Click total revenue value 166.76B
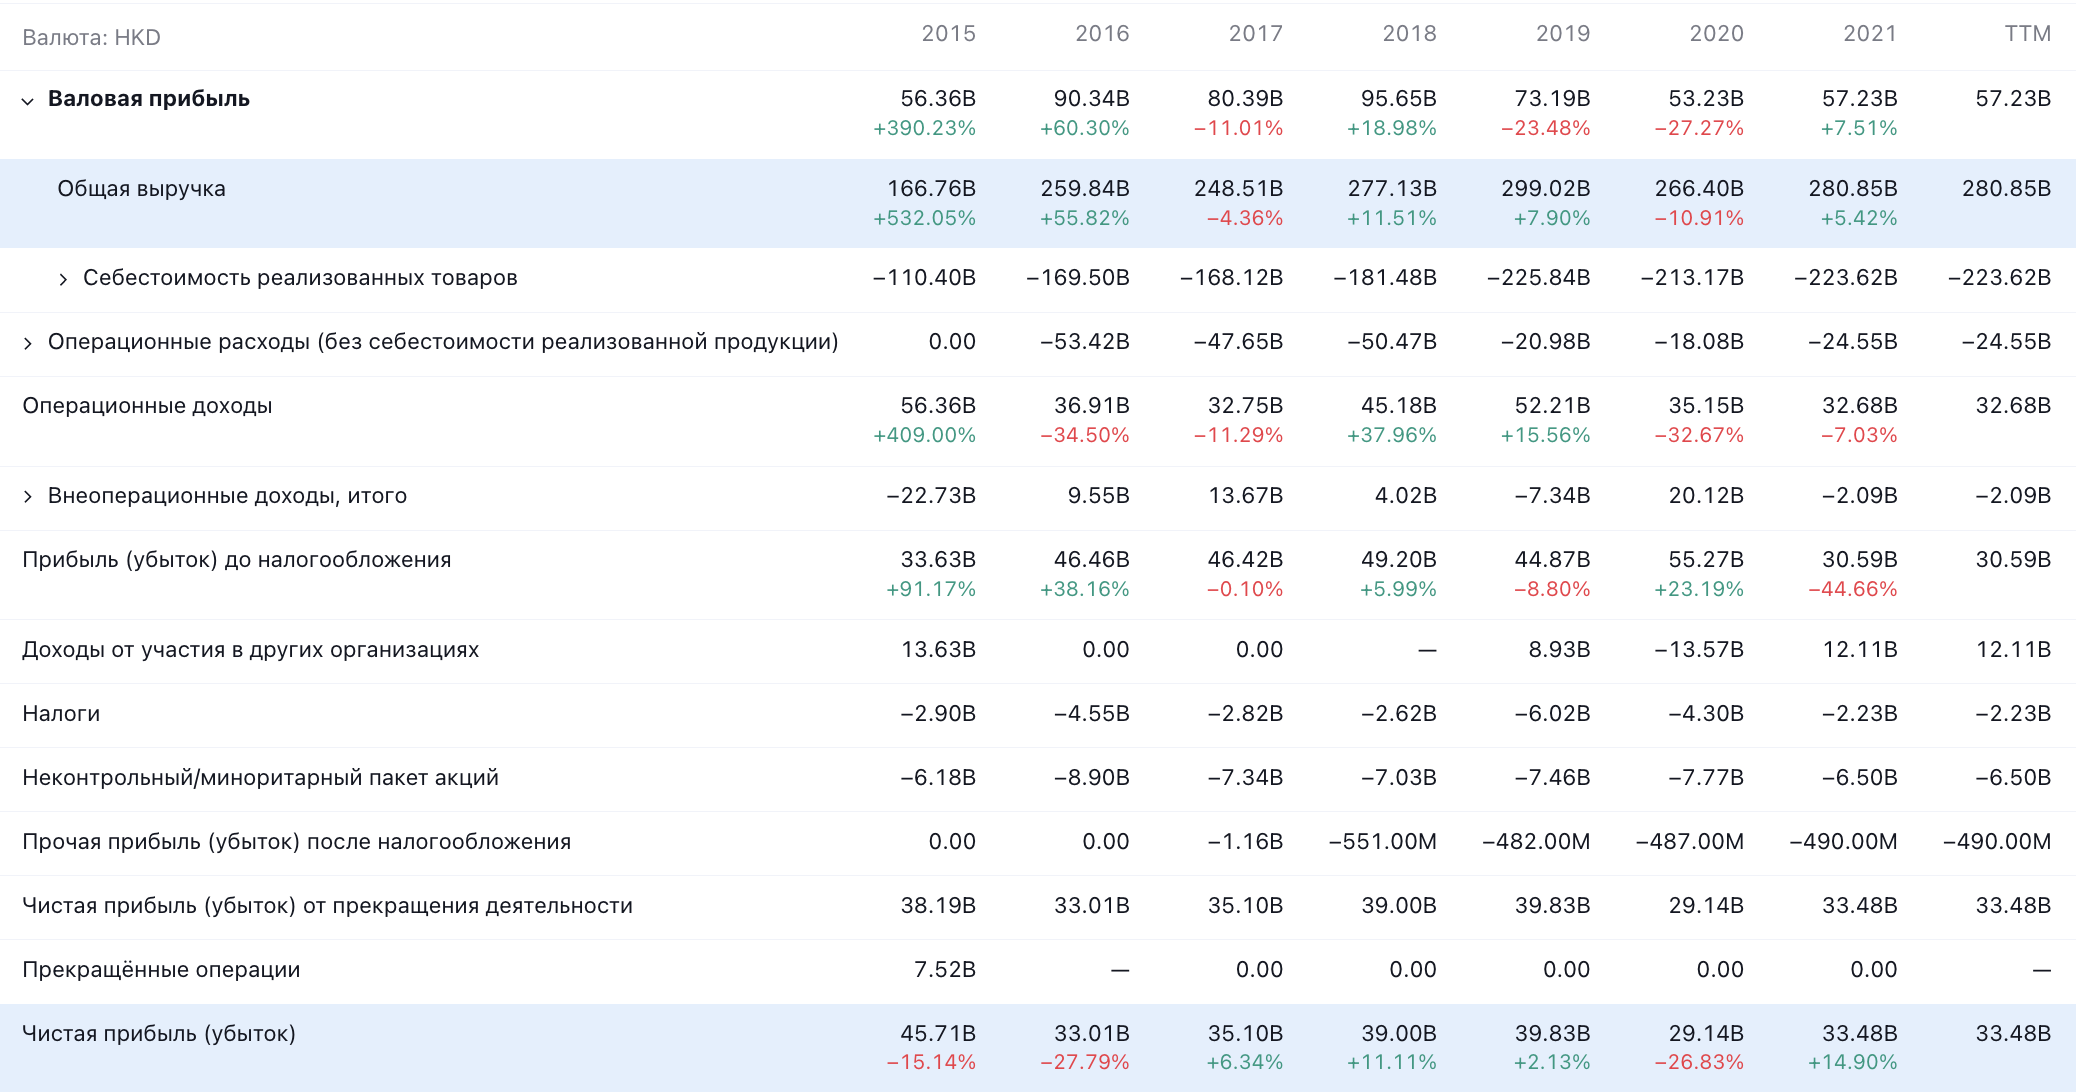 point(931,189)
